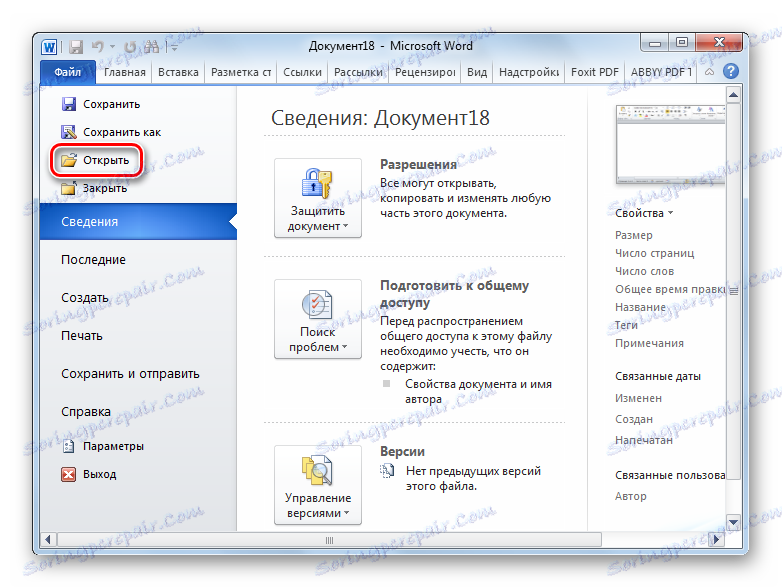
Task: Click the Save icon in quick access toolbar
Action: pyautogui.click(x=76, y=47)
